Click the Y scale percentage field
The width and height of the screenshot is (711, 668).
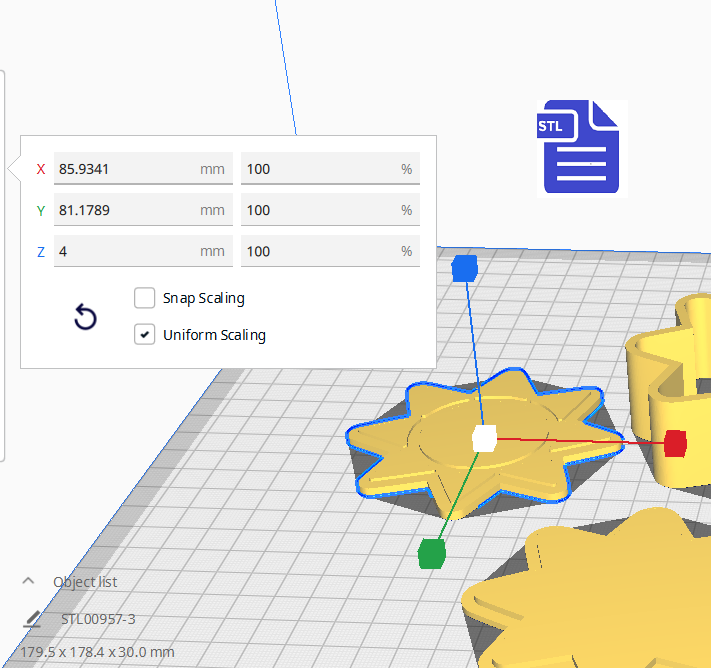[x=318, y=210]
